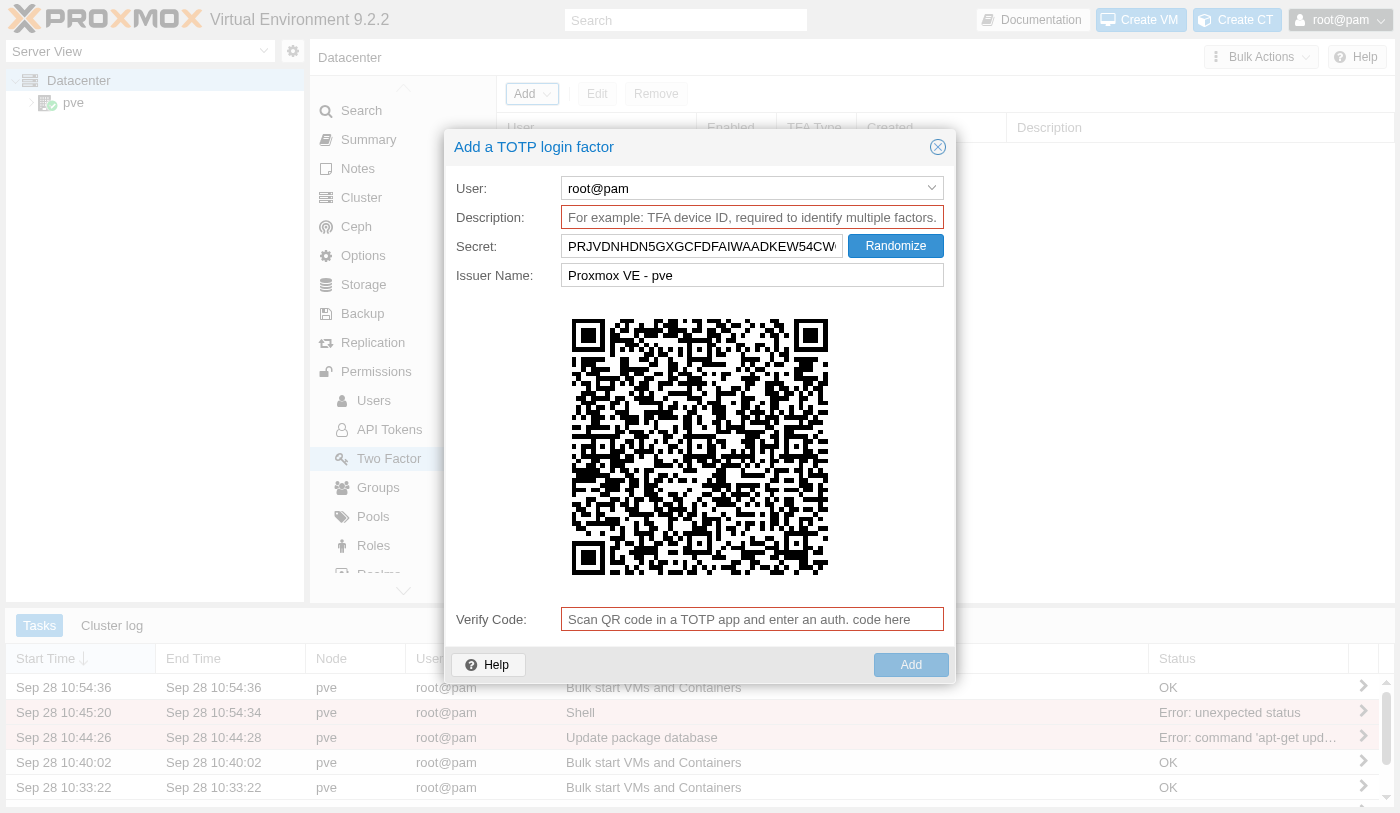This screenshot has height=813, width=1400.
Task: Click the Notes icon in sidebar
Action: point(326,169)
